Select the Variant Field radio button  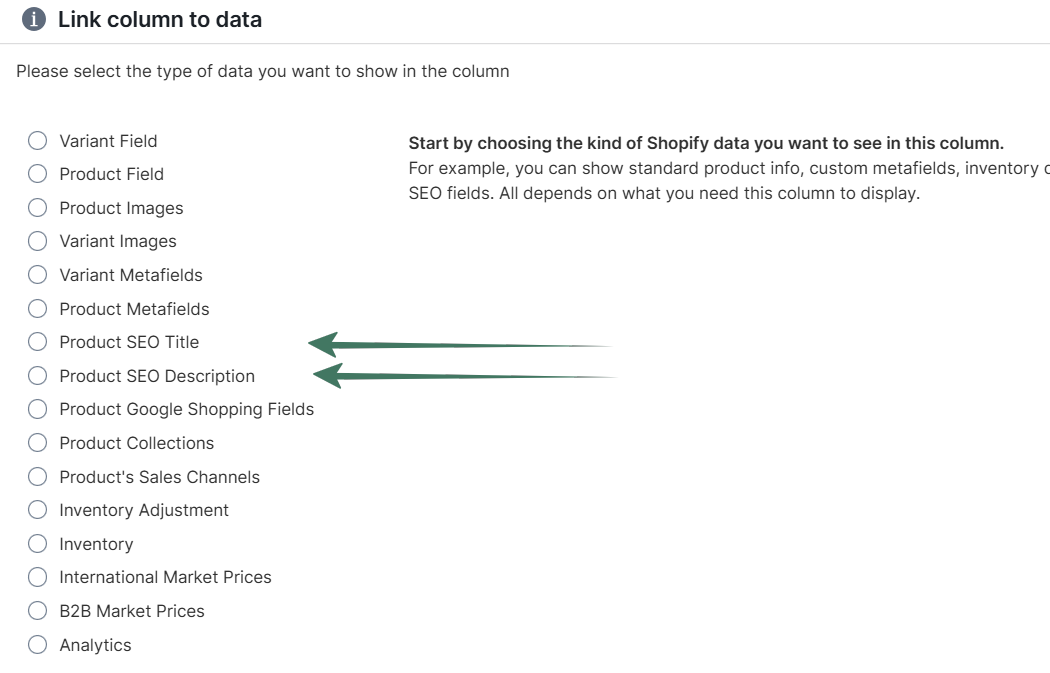(37, 140)
